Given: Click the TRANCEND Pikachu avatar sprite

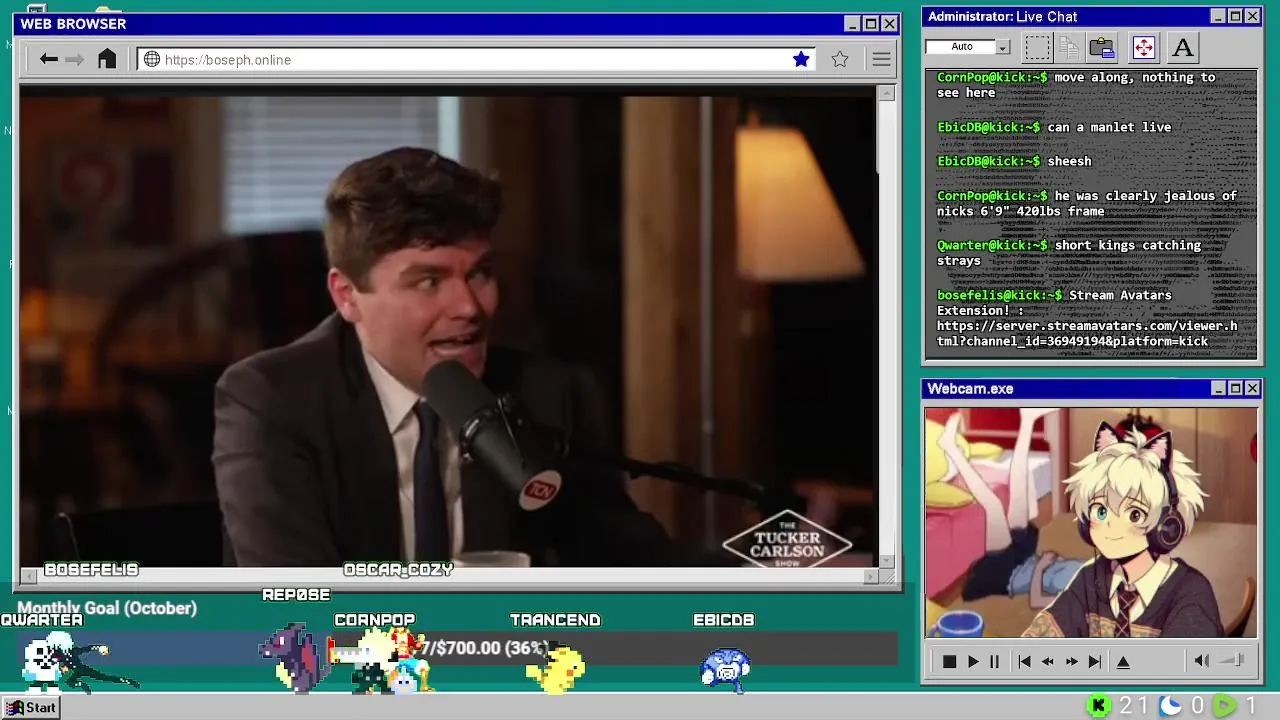Looking at the screenshot, I should click(x=555, y=668).
